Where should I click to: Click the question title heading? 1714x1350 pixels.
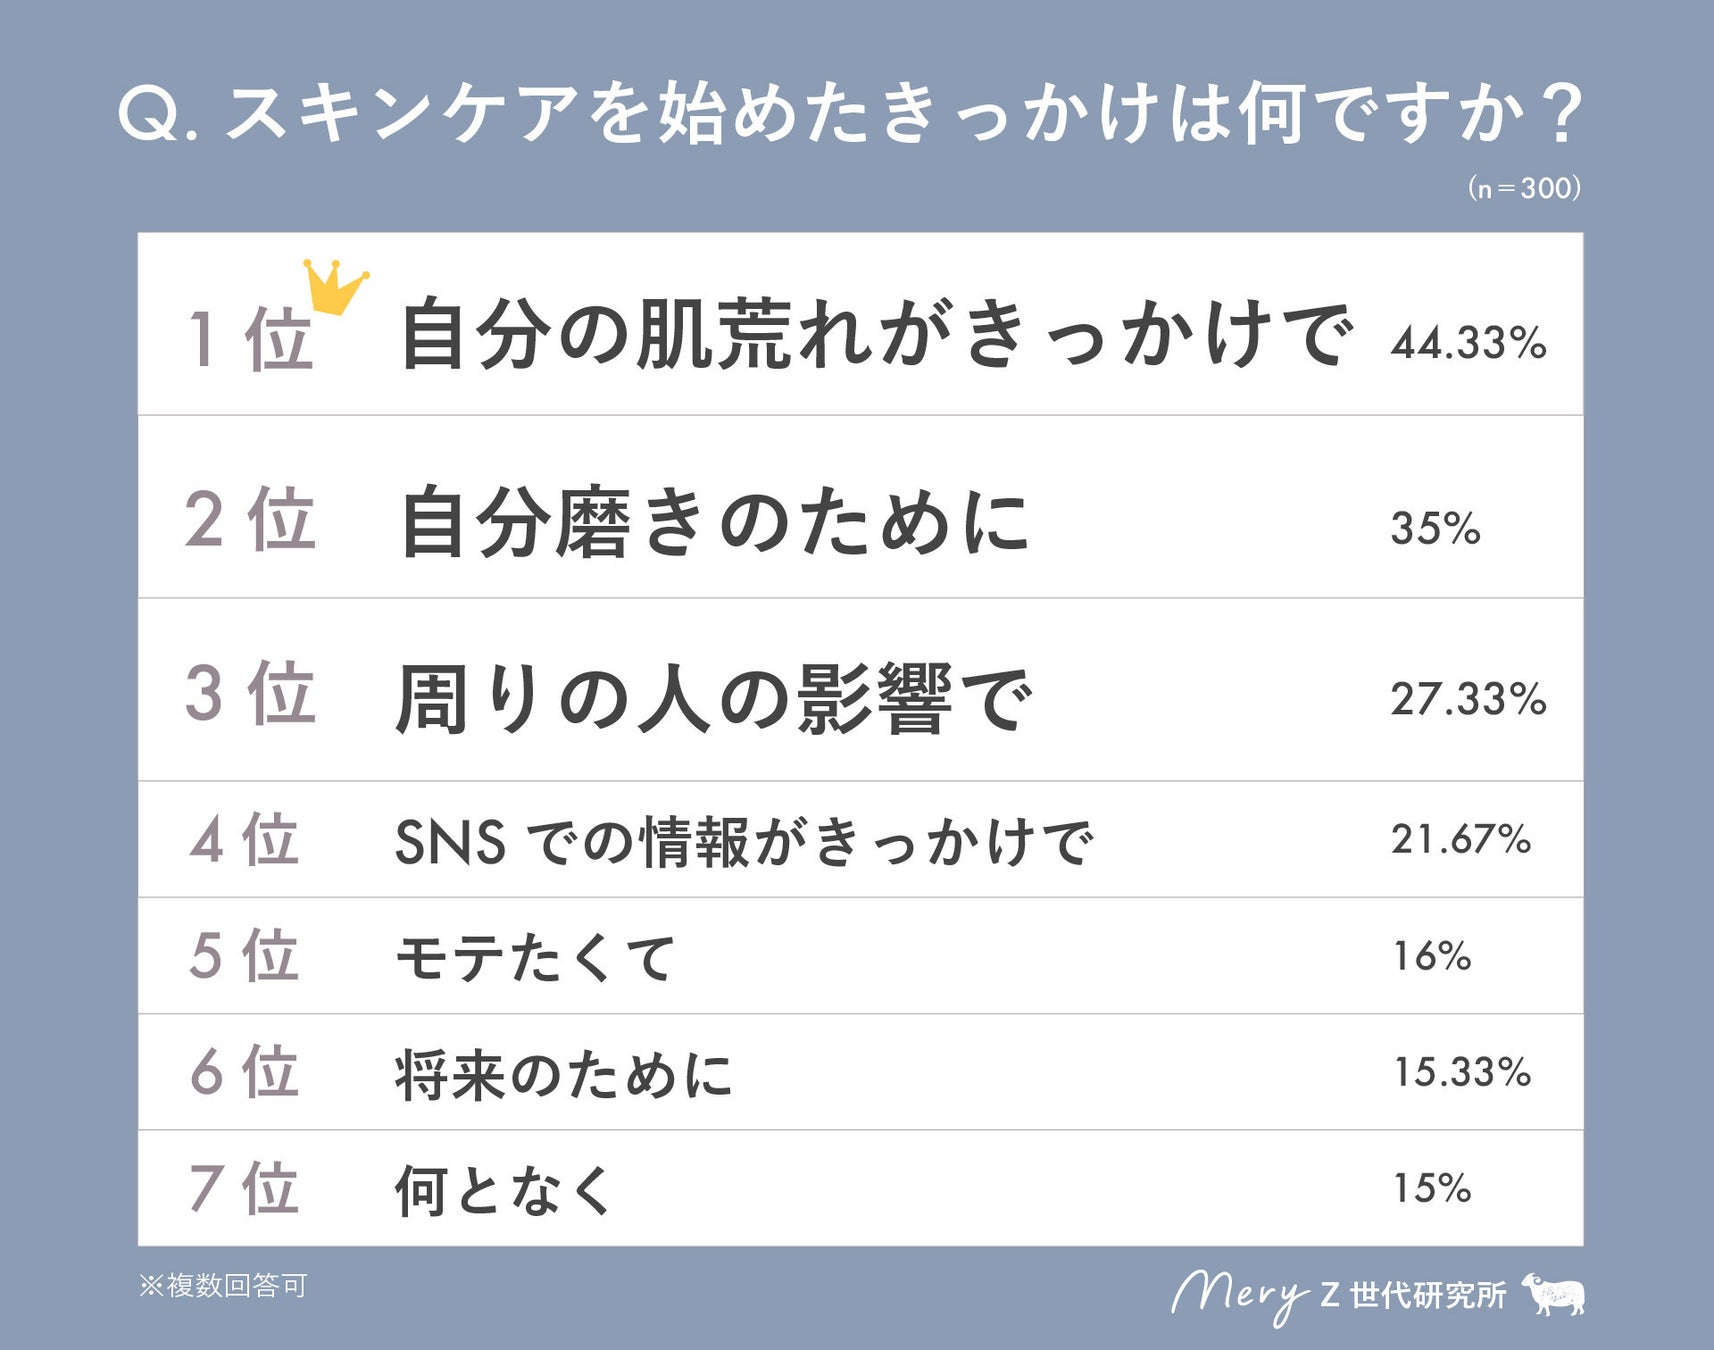point(850,112)
